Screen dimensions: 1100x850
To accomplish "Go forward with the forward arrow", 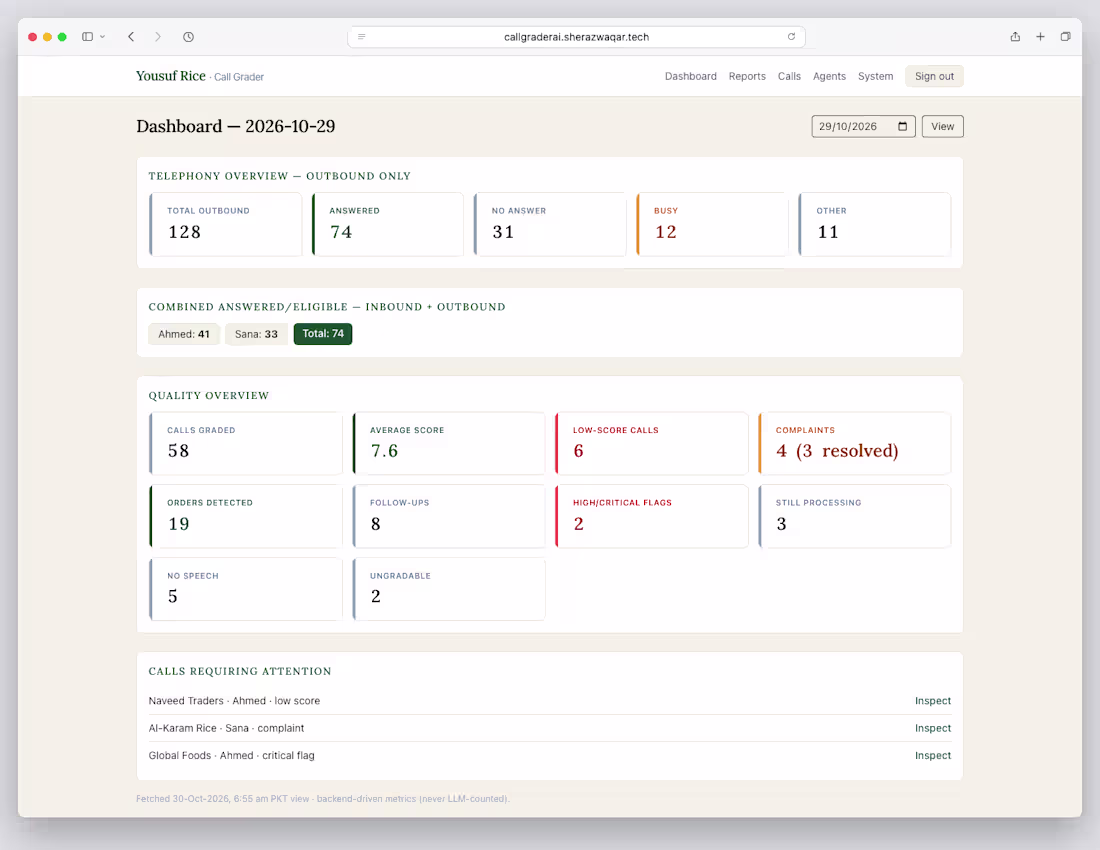I will click(158, 36).
